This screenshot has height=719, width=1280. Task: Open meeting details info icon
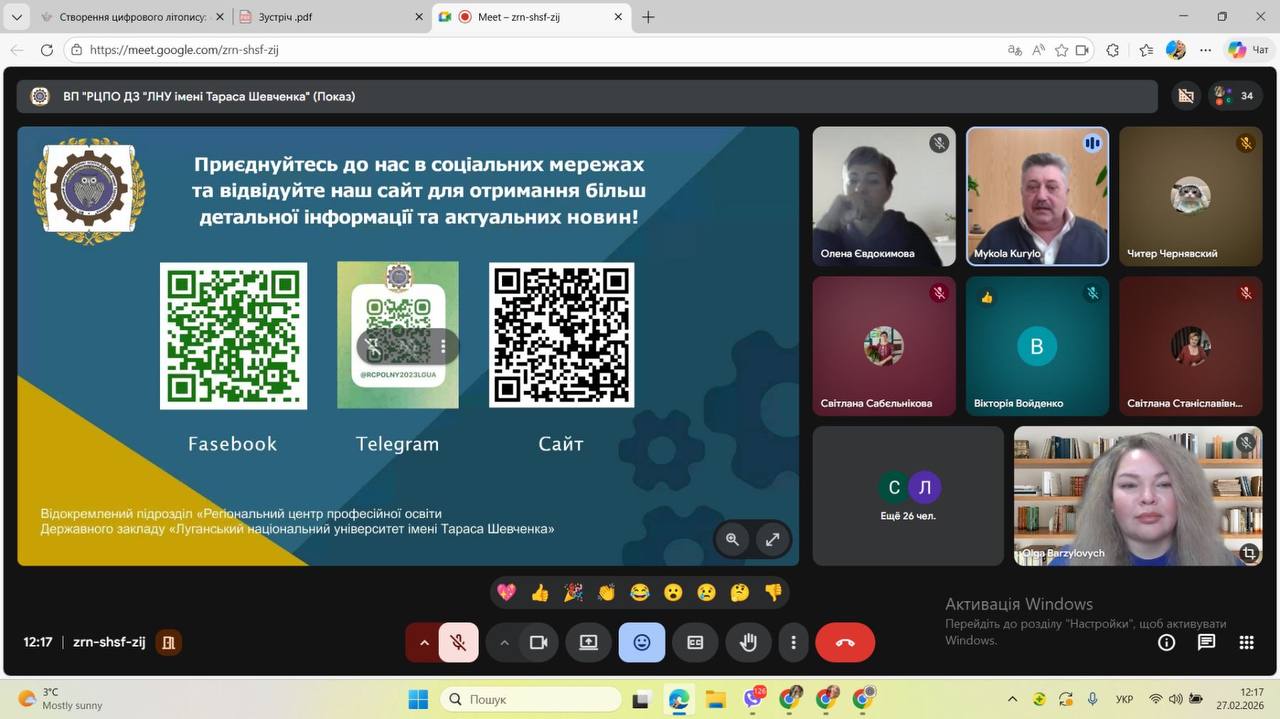(1166, 643)
